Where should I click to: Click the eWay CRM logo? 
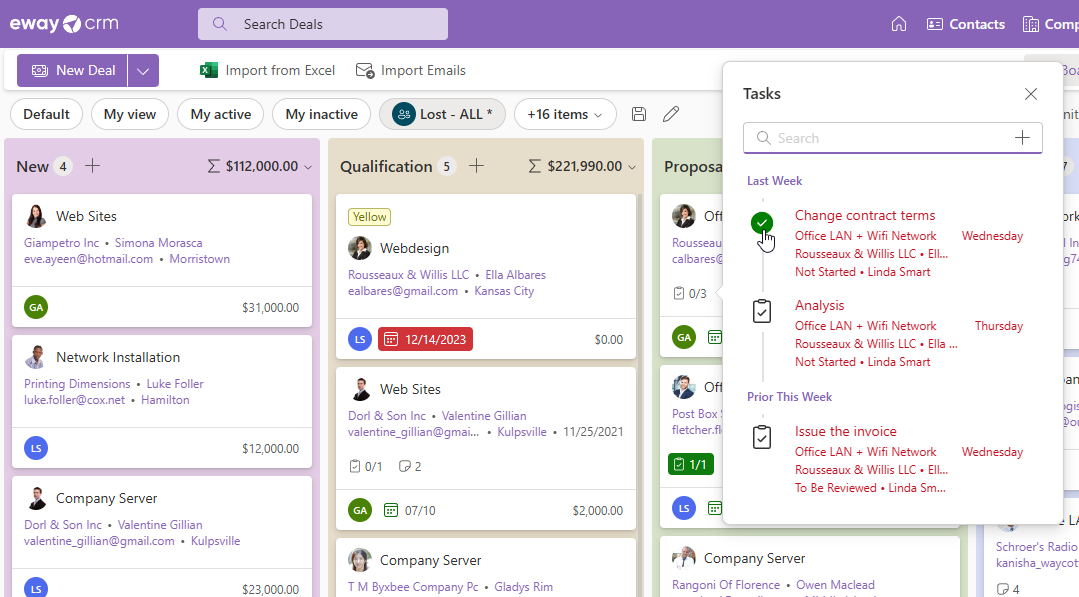(x=64, y=24)
